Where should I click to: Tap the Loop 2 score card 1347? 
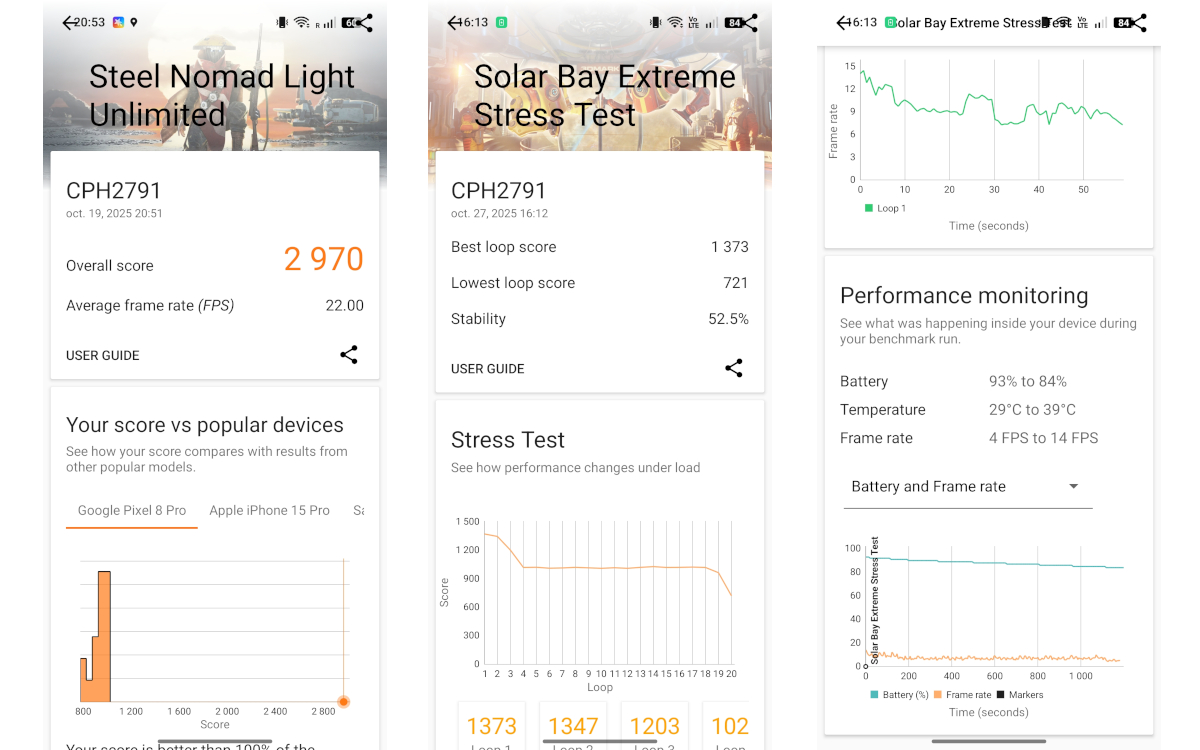click(573, 727)
